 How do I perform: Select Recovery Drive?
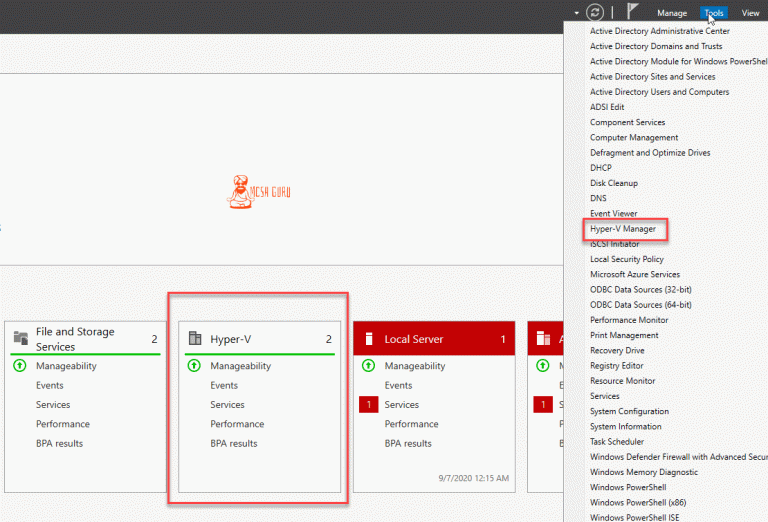617,350
